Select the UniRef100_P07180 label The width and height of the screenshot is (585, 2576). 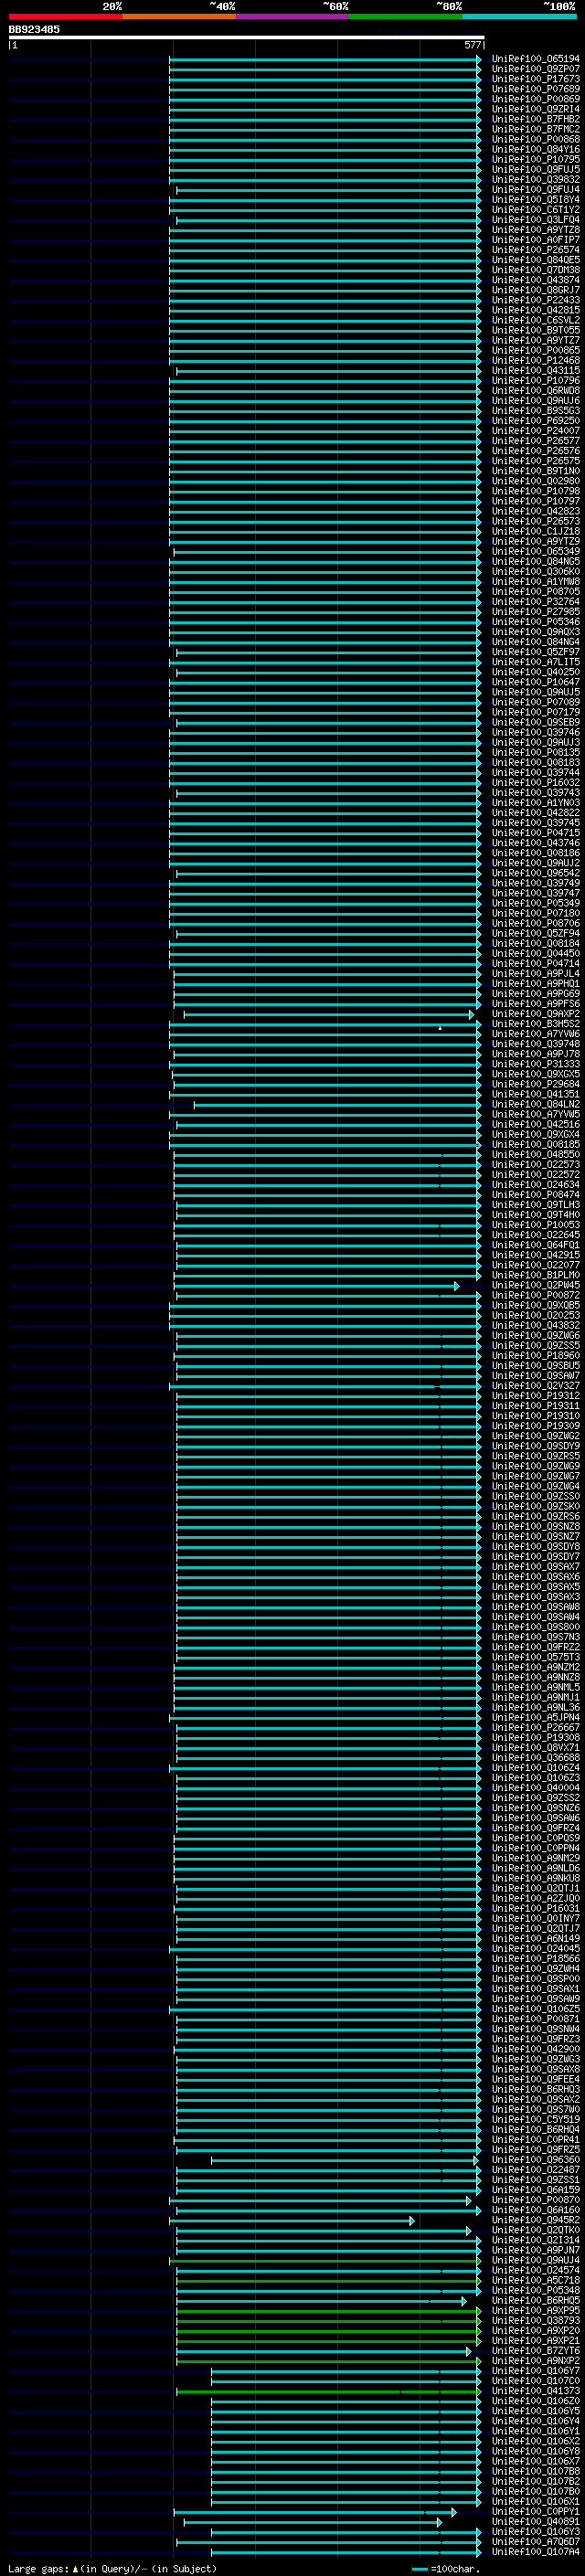coord(536,913)
